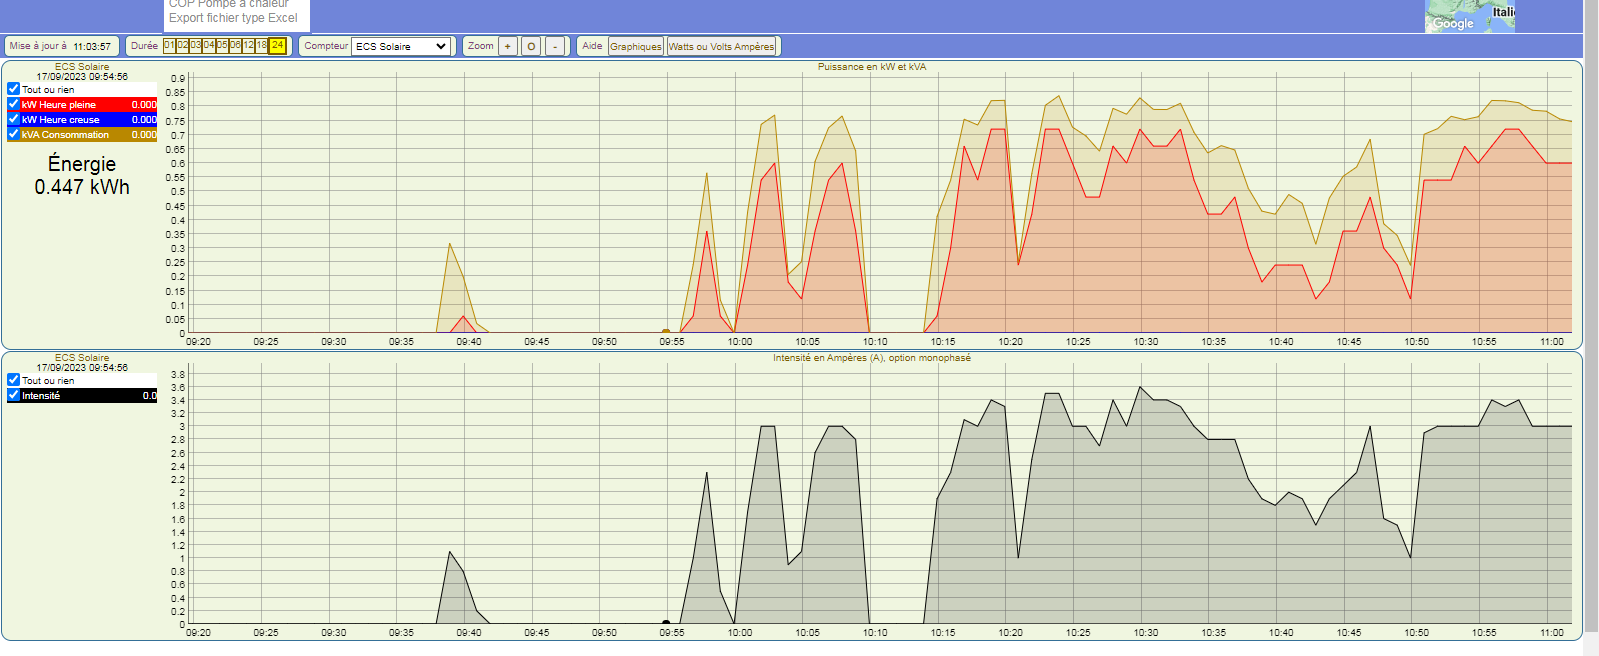1599x656 pixels.
Task: Select 'COP Pompe à chaleur' menu entry
Action: click(x=229, y=4)
